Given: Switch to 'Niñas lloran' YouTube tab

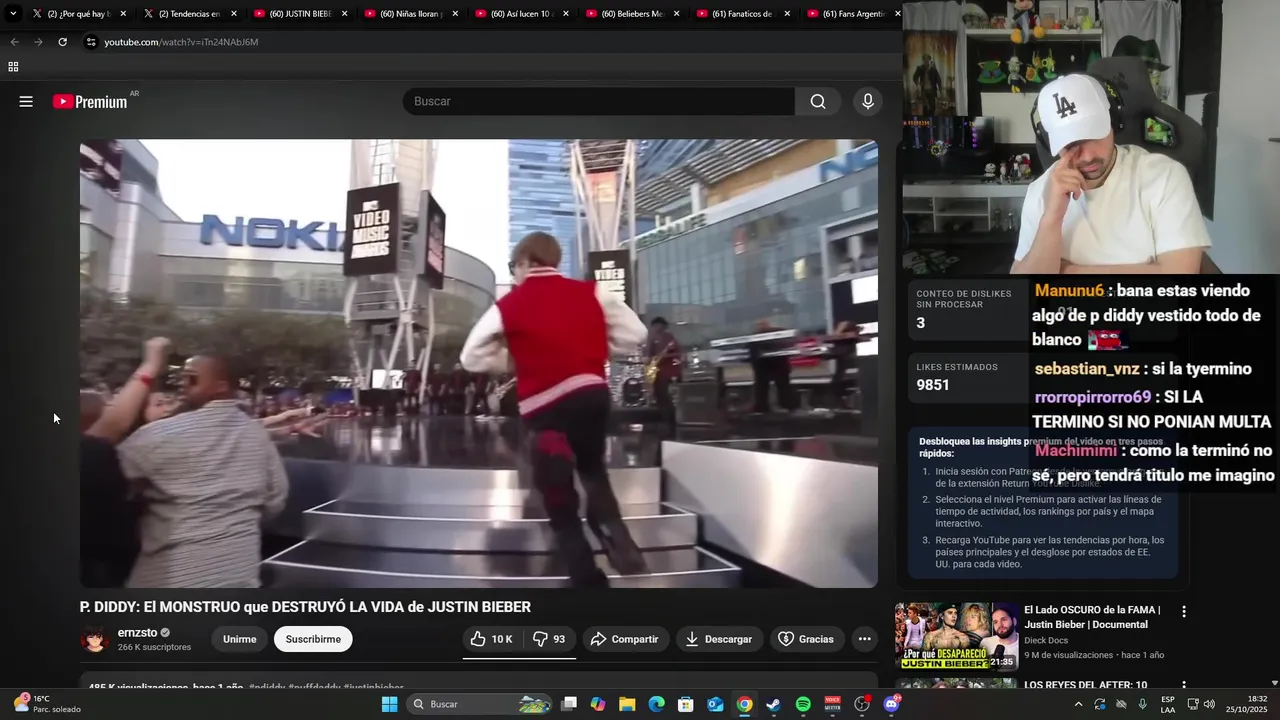Looking at the screenshot, I should point(411,14).
